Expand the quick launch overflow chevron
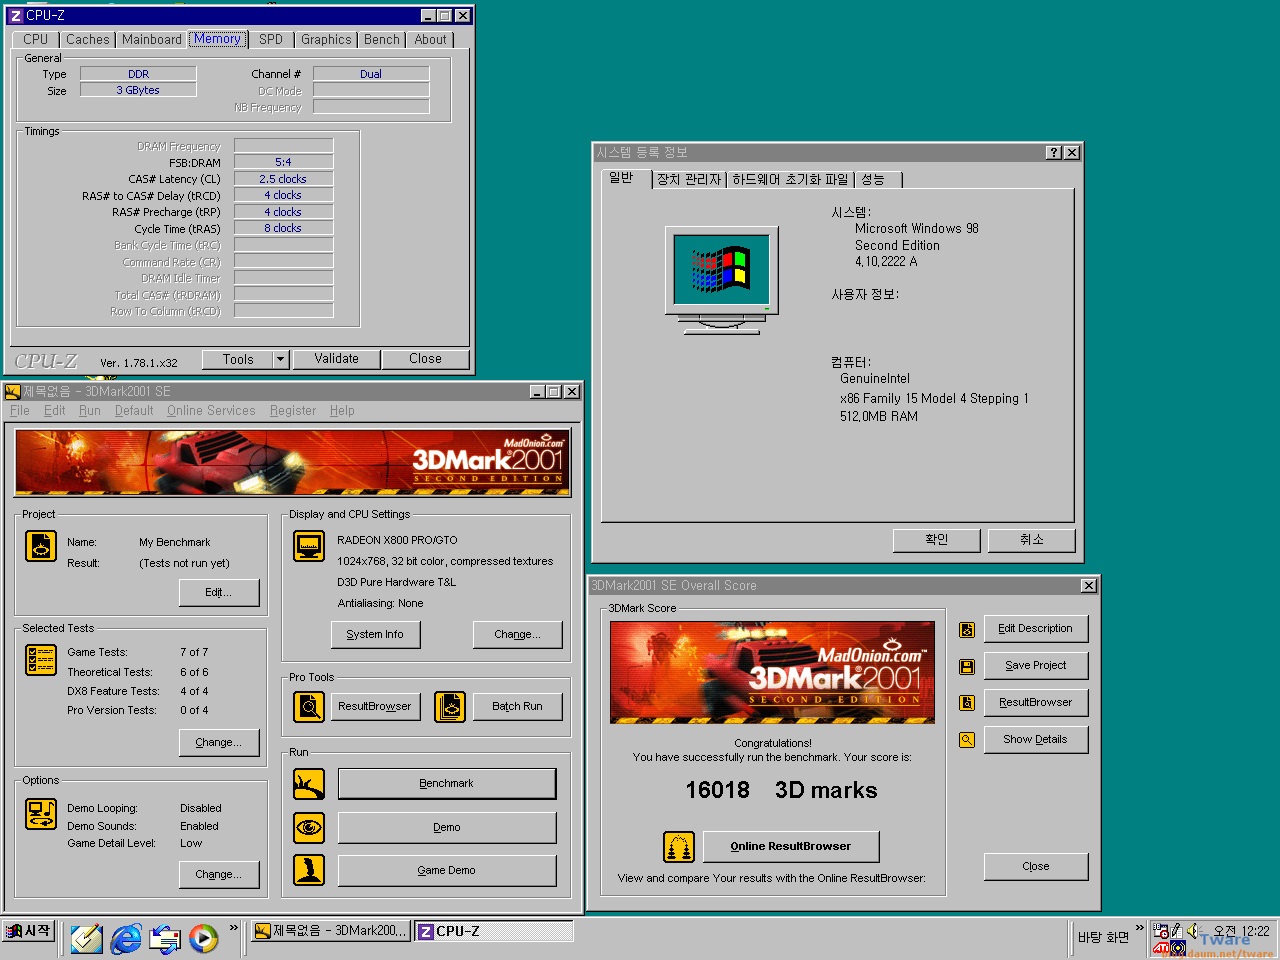Viewport: 1280px width, 960px height. (x=234, y=928)
